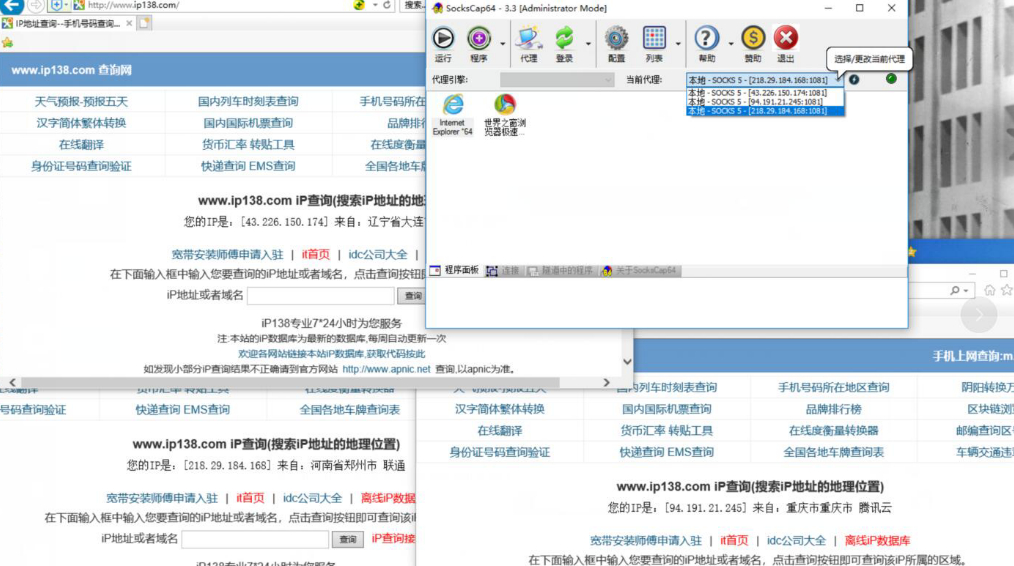Click the browser forward arrow button
The image size is (1014, 566).
pyautogui.click(x=36, y=6)
